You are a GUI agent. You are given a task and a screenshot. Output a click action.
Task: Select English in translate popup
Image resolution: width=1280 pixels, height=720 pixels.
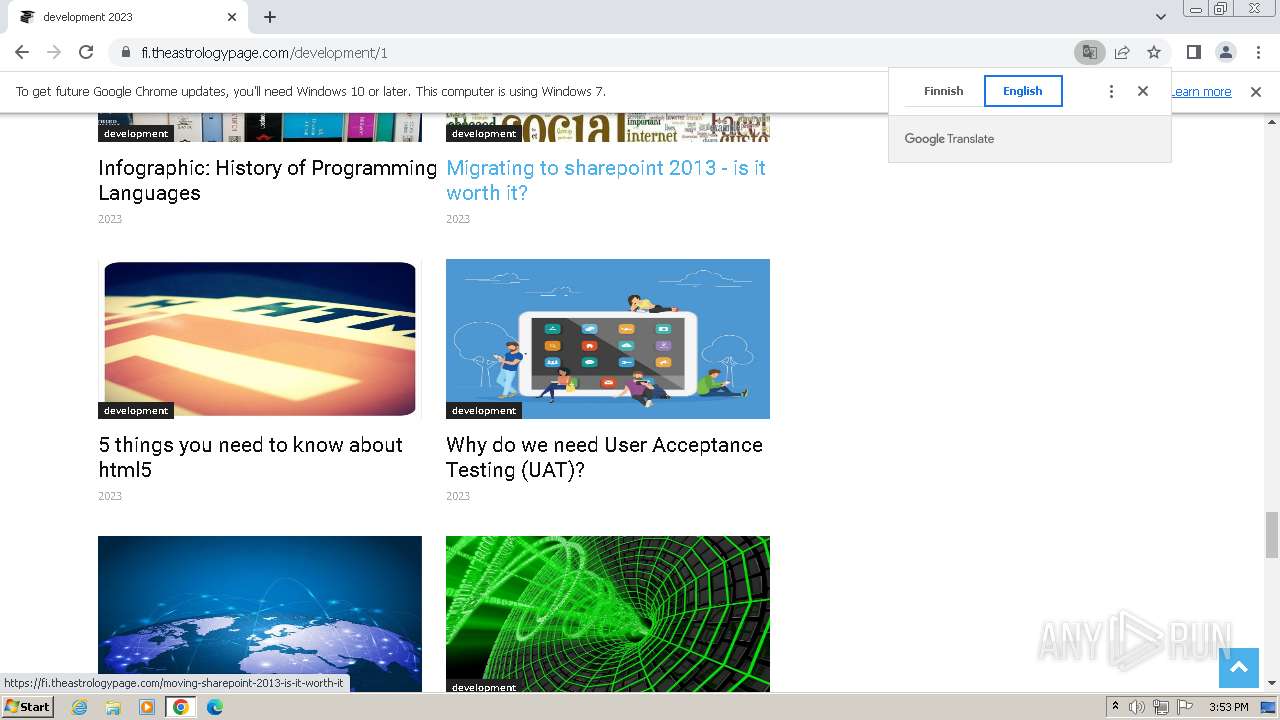1023,91
